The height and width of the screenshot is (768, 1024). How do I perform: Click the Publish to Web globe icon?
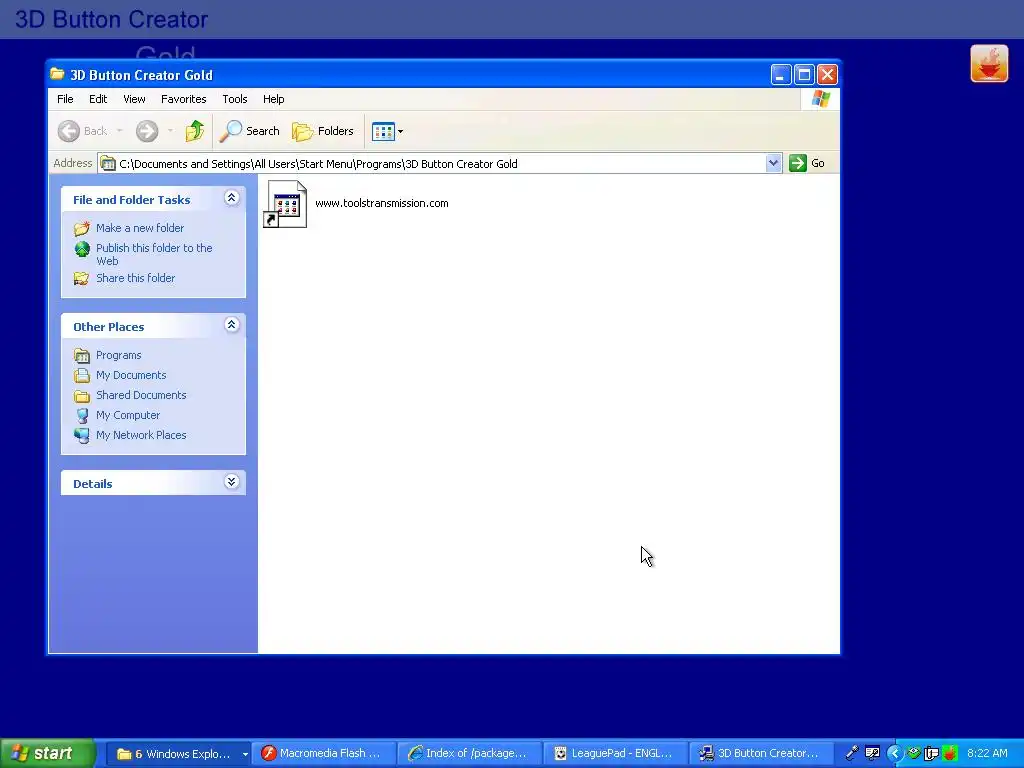[82, 249]
